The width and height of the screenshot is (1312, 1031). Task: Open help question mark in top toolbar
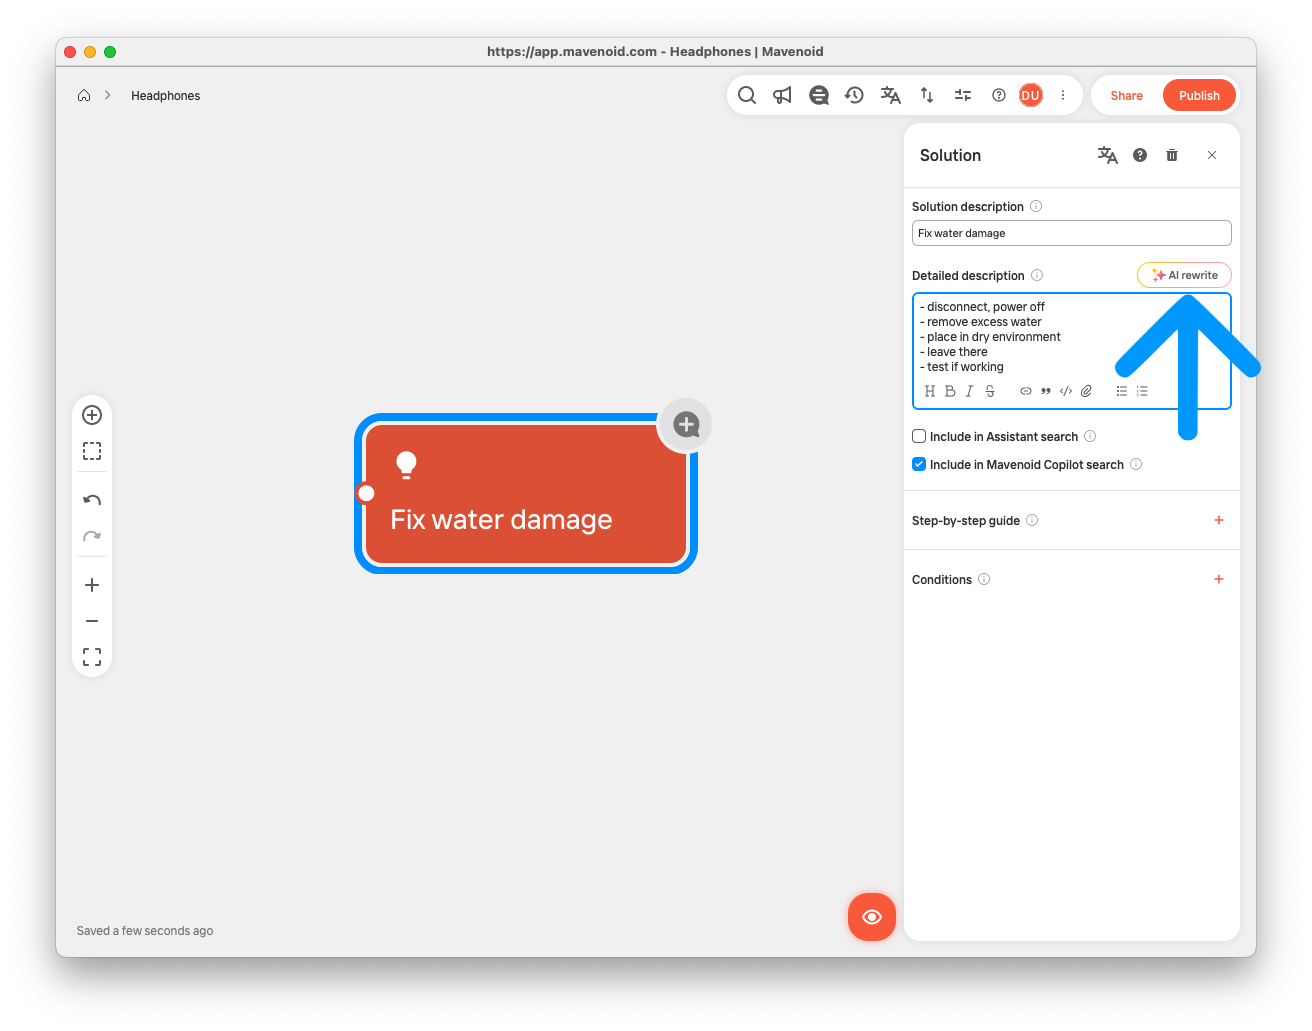click(999, 95)
